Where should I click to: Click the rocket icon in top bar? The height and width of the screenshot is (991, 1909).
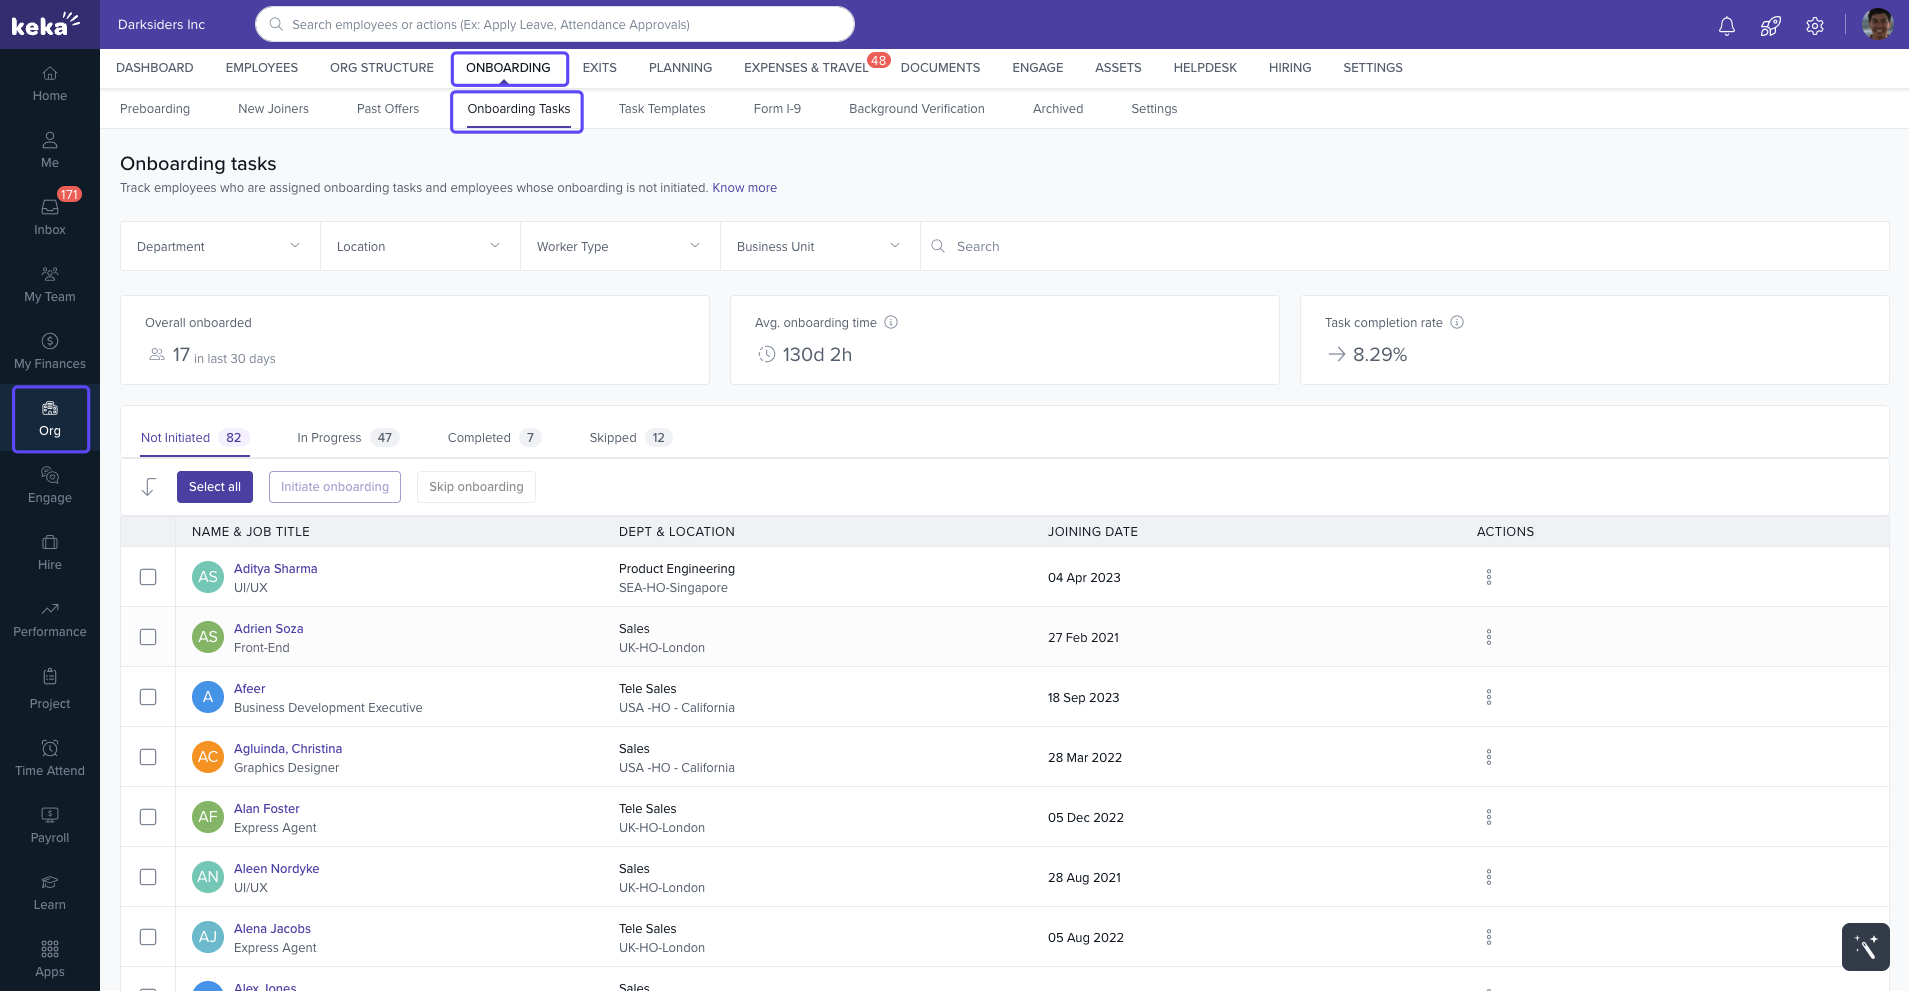[x=1770, y=26]
